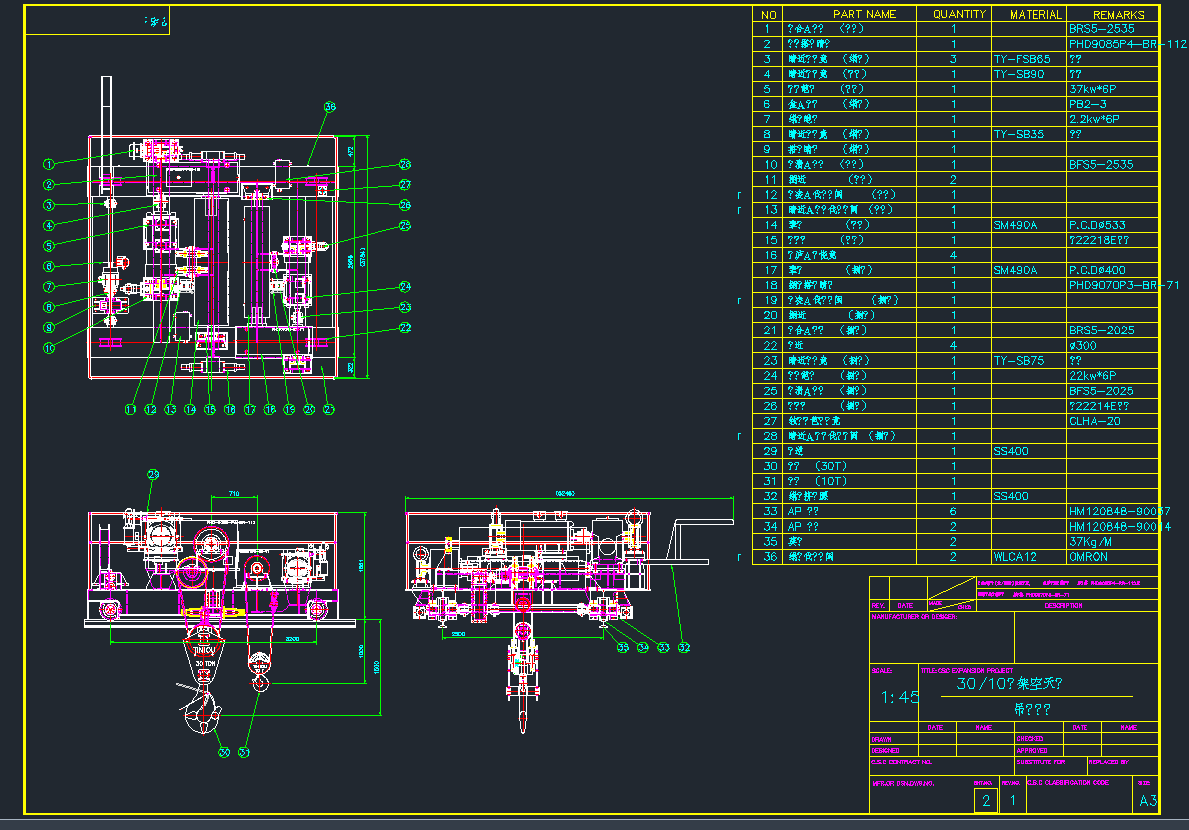This screenshot has height=830, width=1189.
Task: Select part balloon 10 on the left side
Action: pyautogui.click(x=47, y=347)
